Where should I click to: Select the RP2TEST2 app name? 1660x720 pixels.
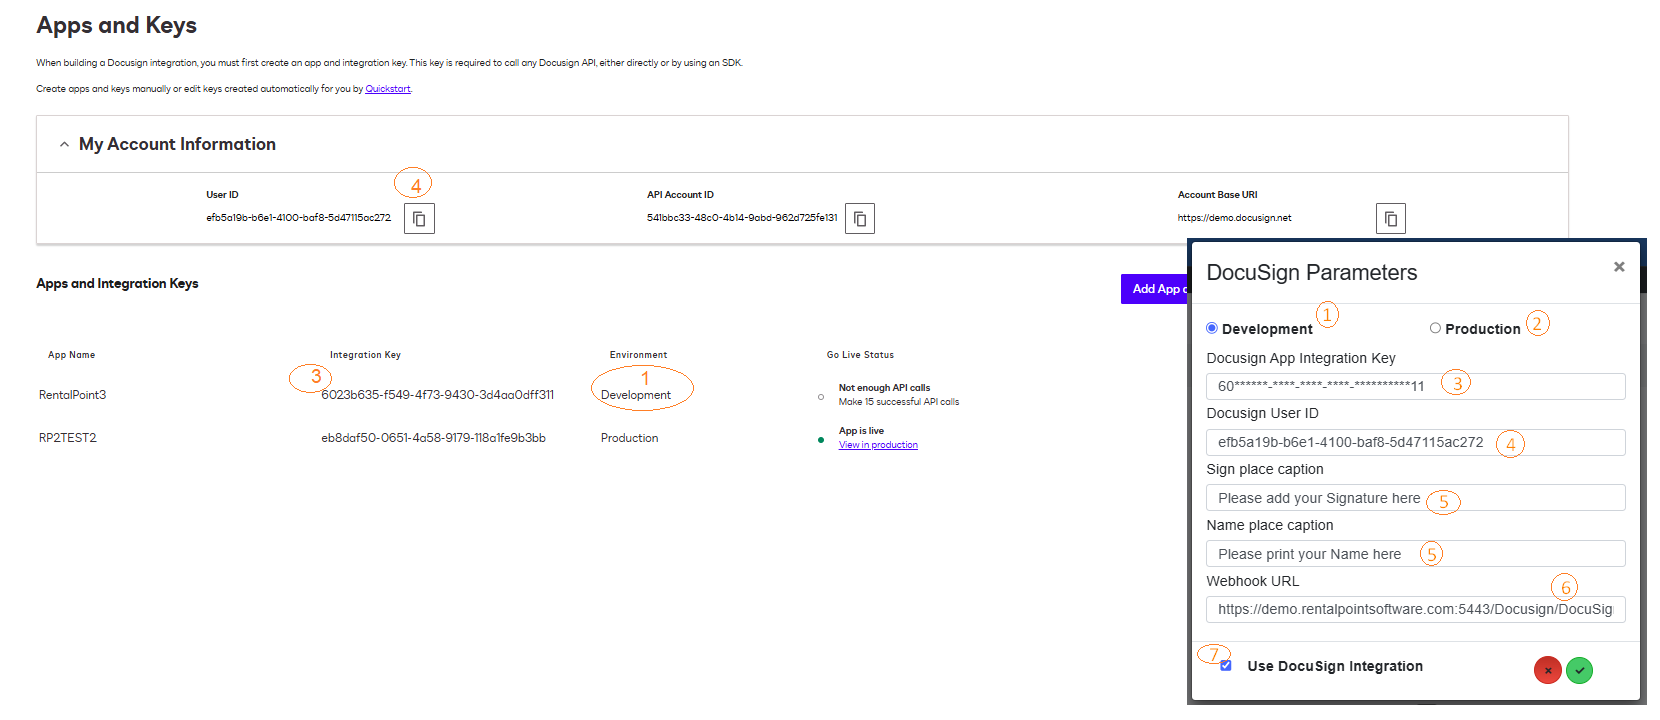point(68,438)
